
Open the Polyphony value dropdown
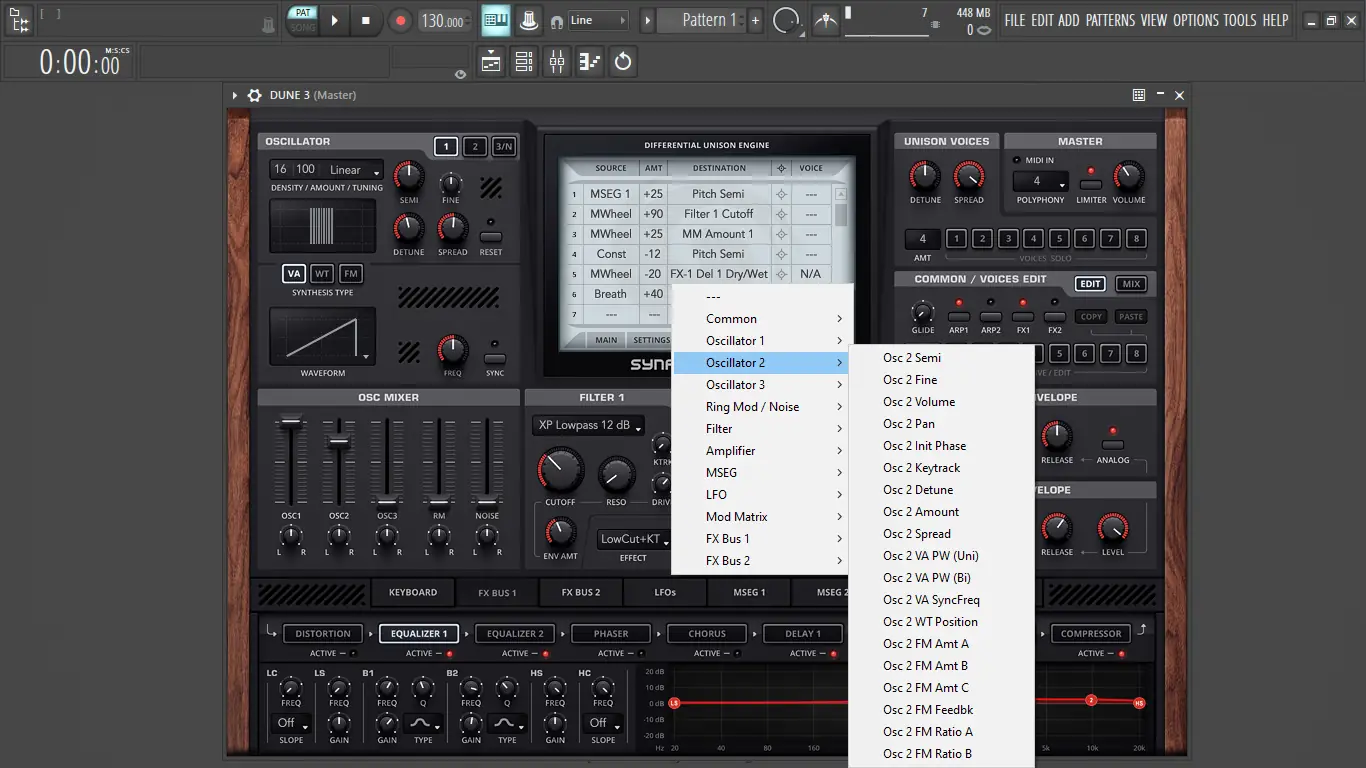(1041, 181)
